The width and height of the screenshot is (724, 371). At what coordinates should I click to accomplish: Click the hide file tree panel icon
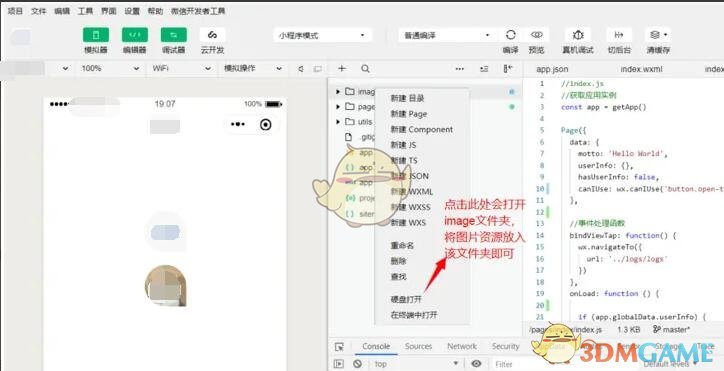508,68
